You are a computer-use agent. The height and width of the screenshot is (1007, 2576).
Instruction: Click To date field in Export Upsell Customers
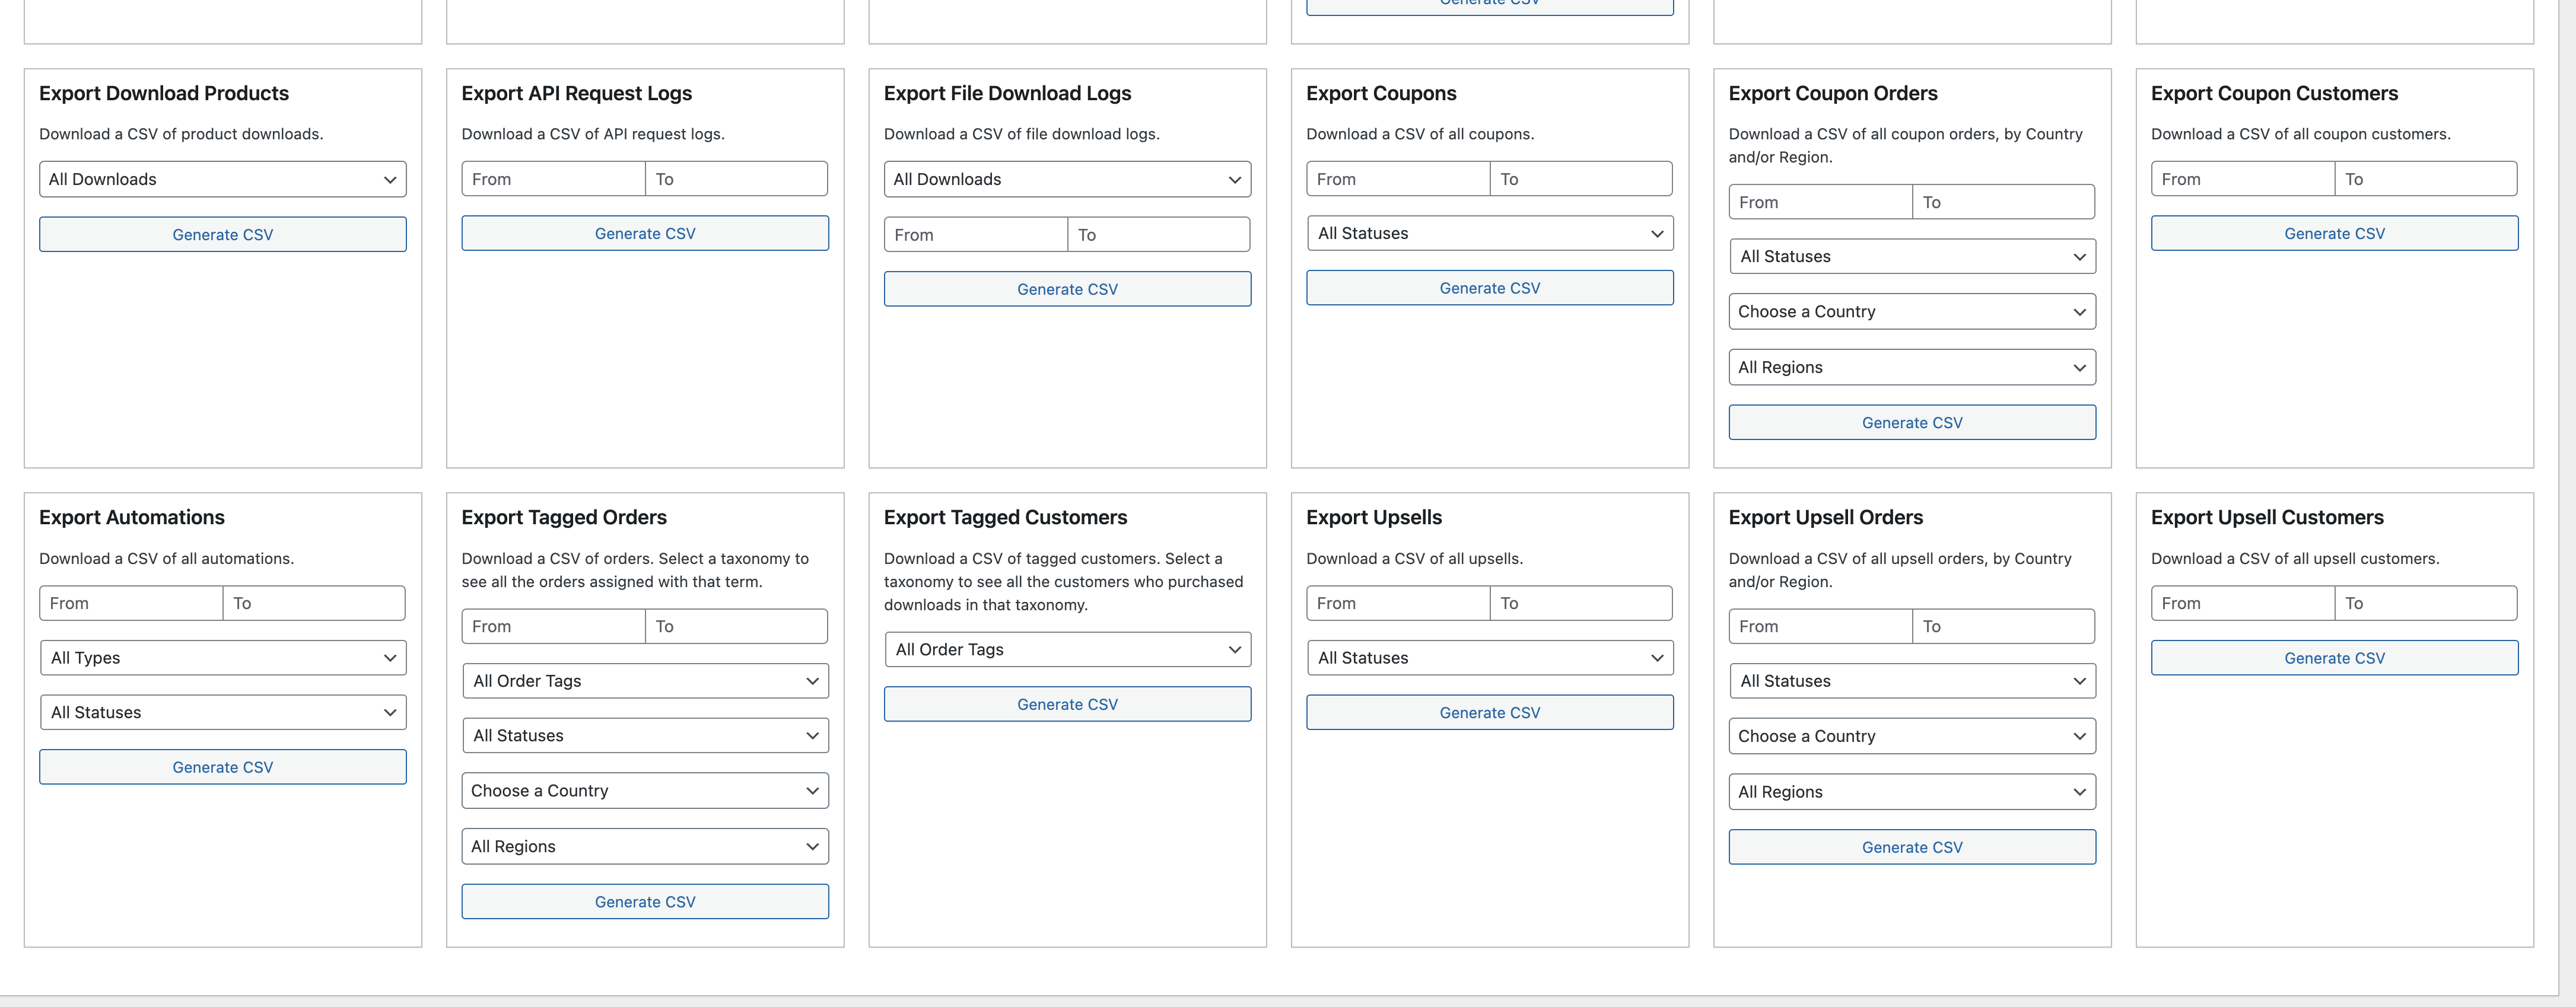[2426, 603]
